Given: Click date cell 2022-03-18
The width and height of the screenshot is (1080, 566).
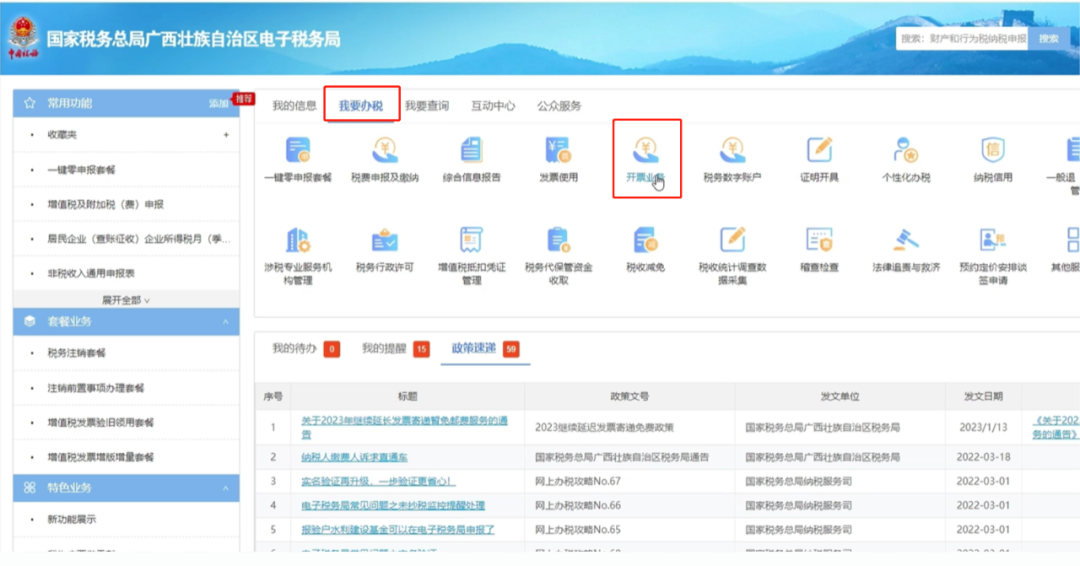Looking at the screenshot, I should click(x=983, y=457).
